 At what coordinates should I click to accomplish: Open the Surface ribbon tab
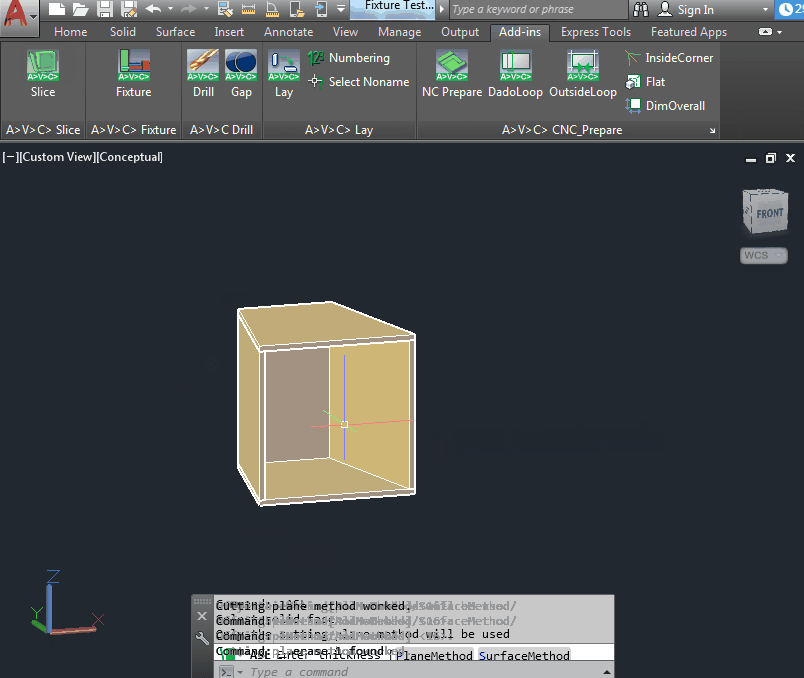point(175,32)
